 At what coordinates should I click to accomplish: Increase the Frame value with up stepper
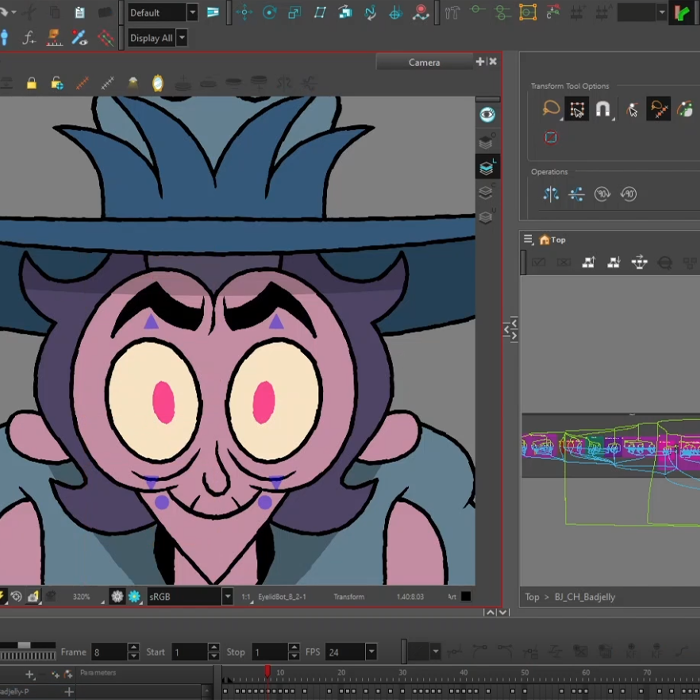(133, 648)
